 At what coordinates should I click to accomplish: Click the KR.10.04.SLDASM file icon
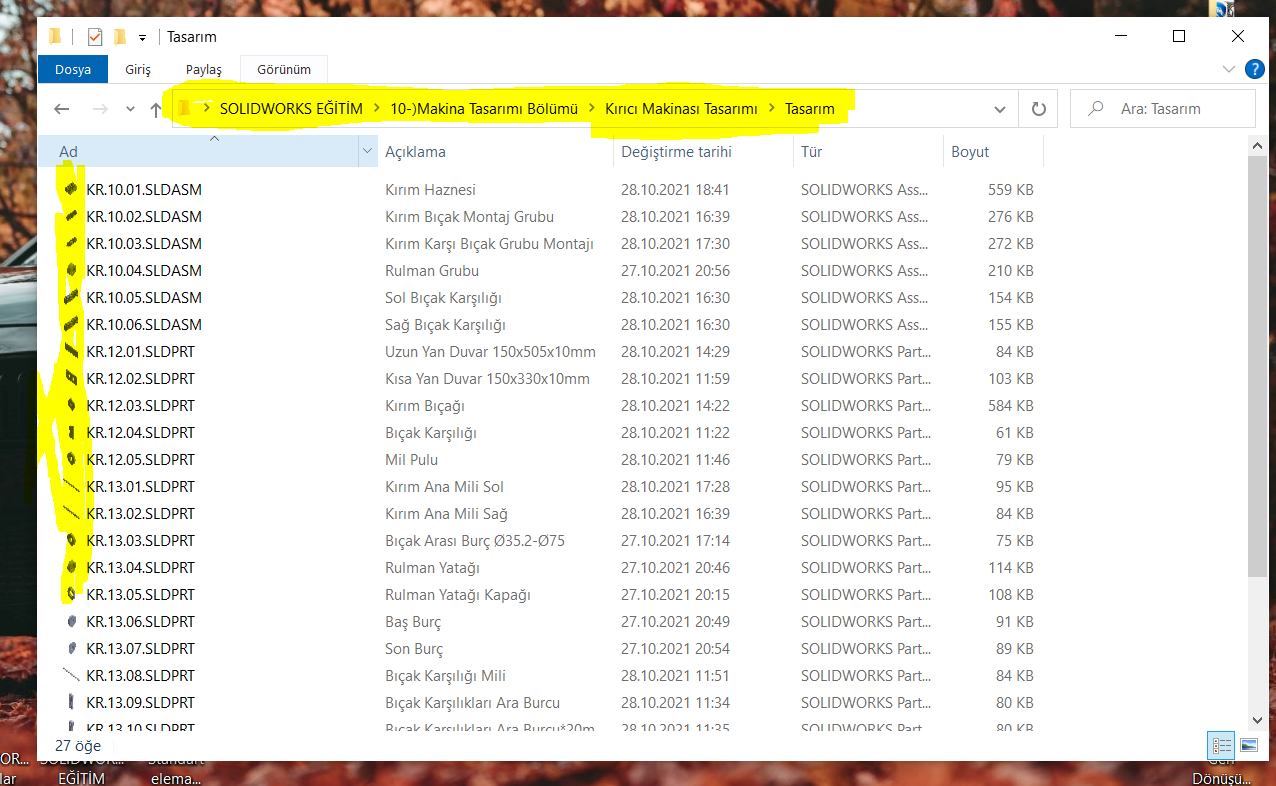70,270
